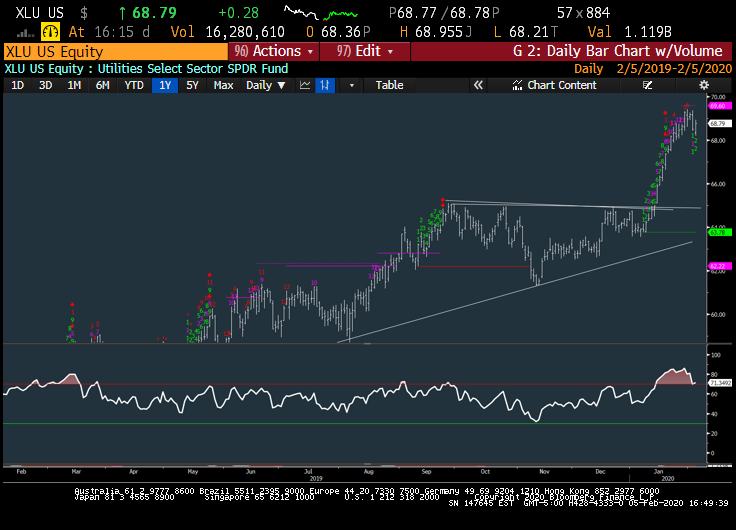The width and height of the screenshot is (736, 530).
Task: Click the Utilities Select Sector SPDR Fund label
Action: pyautogui.click(x=193, y=69)
